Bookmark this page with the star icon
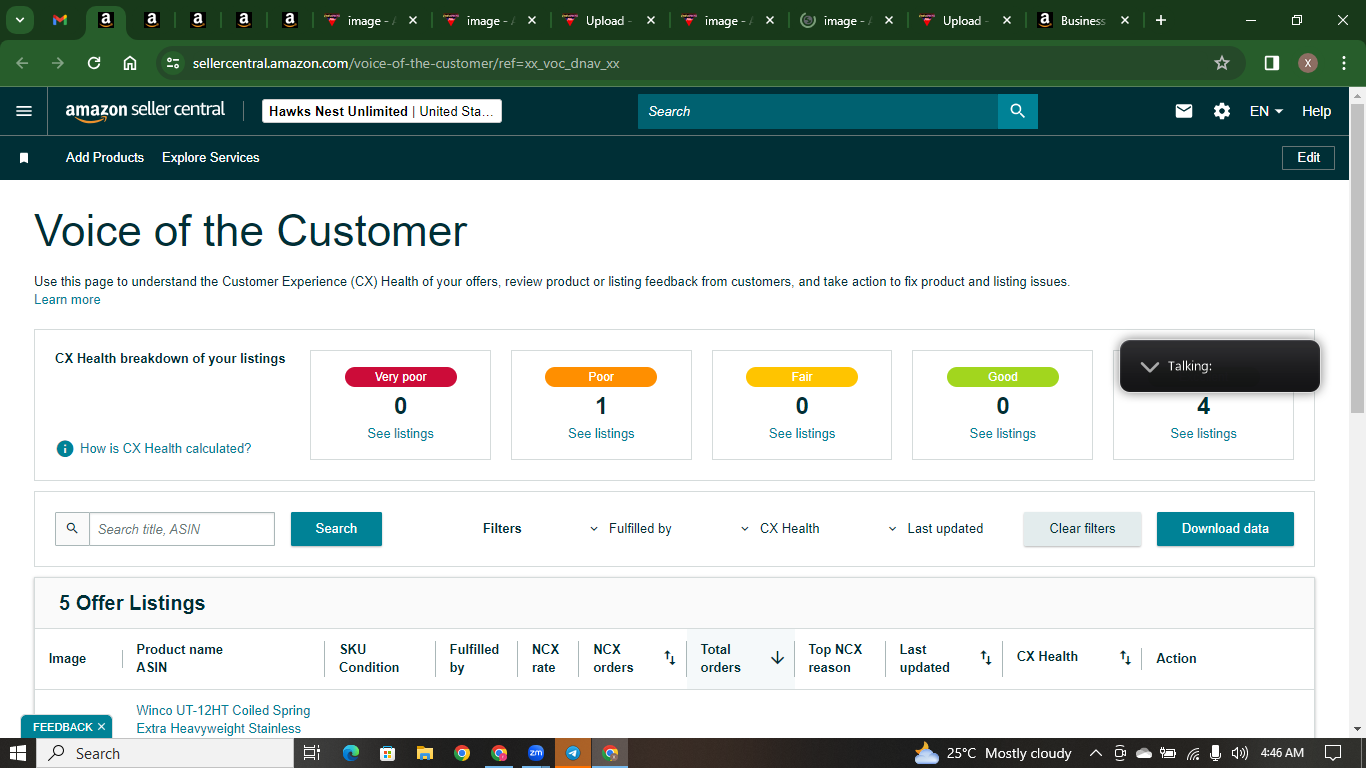Screen dimensions: 1366x768 click(x=1222, y=63)
